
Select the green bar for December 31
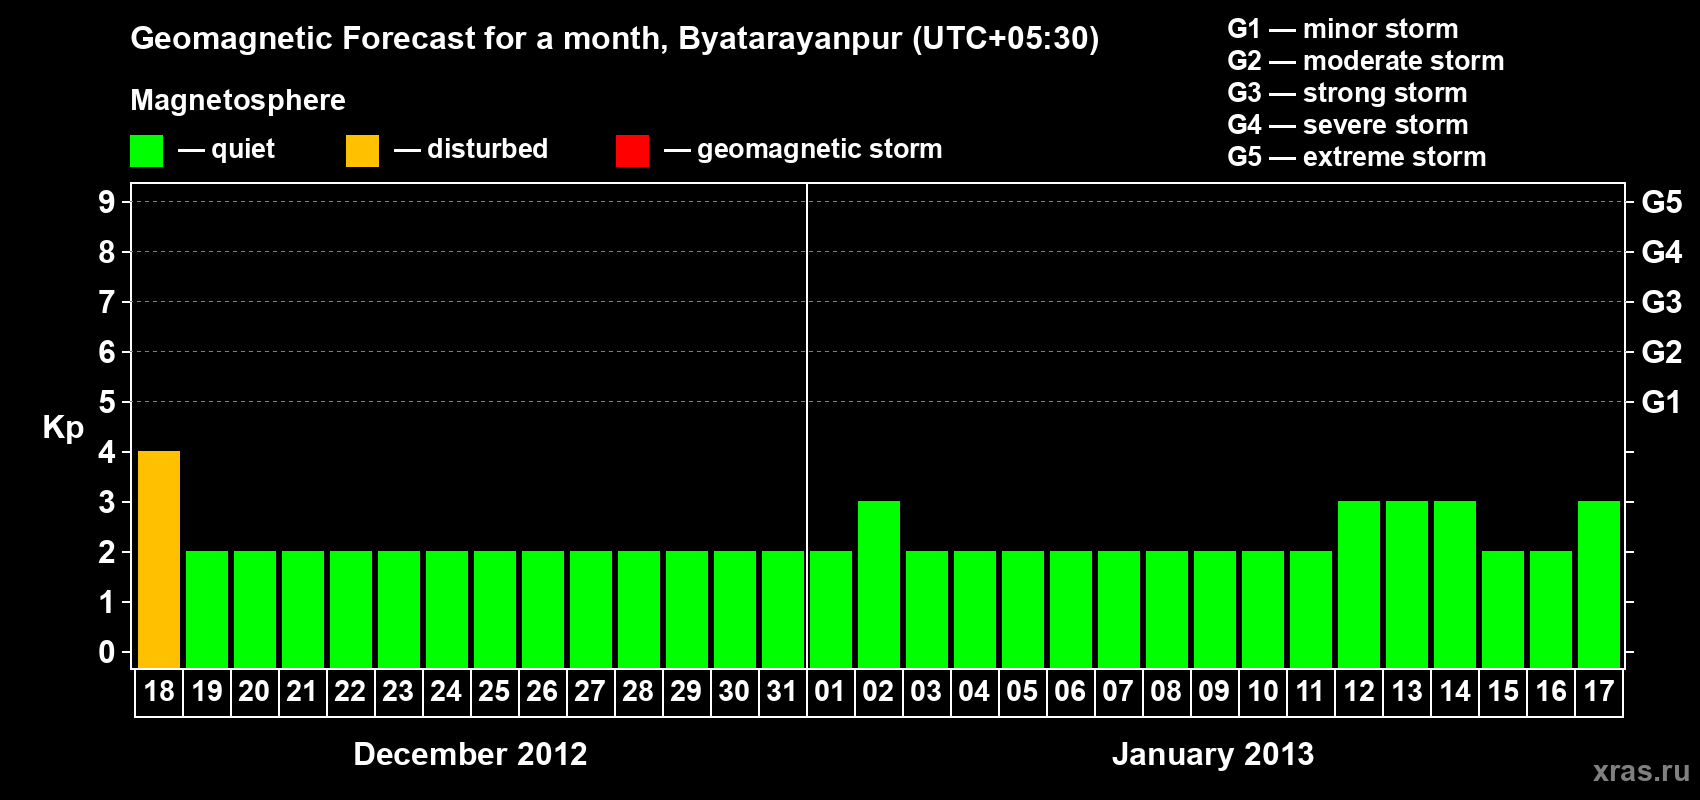[783, 609]
